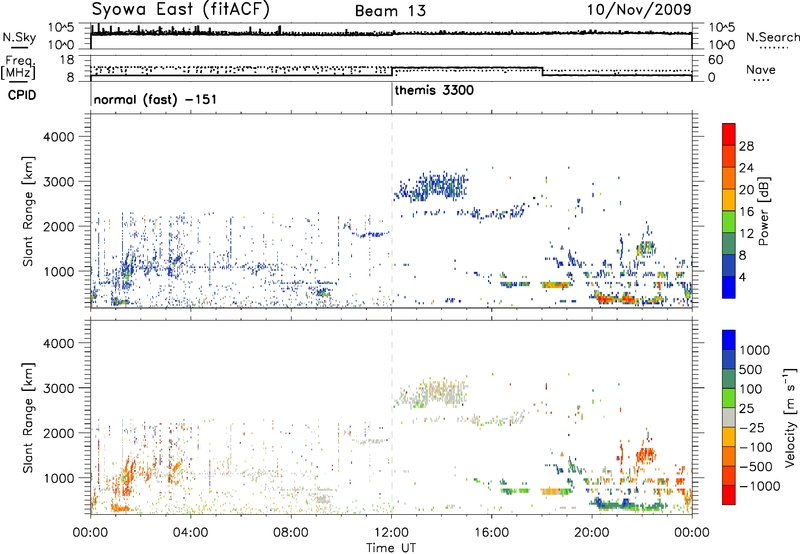The image size is (800, 554).
Task: Click the '16:00' time axis tick label
Action: (x=491, y=533)
